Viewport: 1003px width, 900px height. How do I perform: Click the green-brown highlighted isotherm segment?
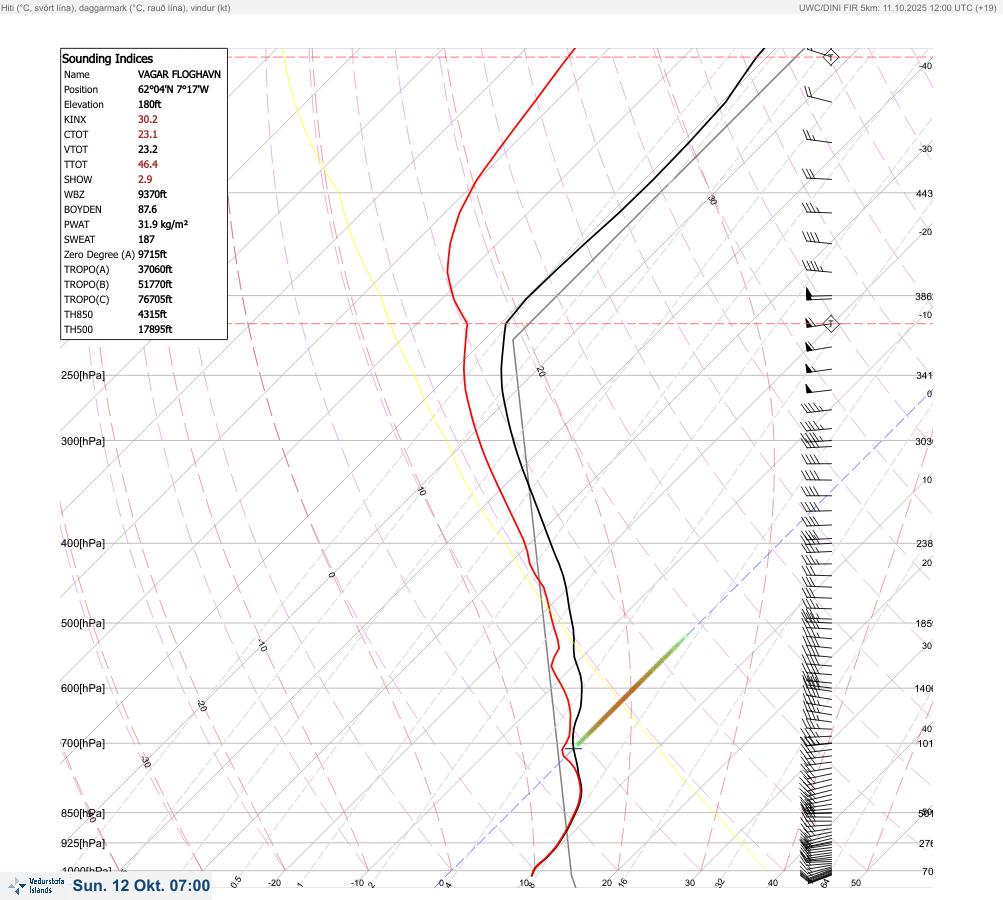(x=632, y=690)
